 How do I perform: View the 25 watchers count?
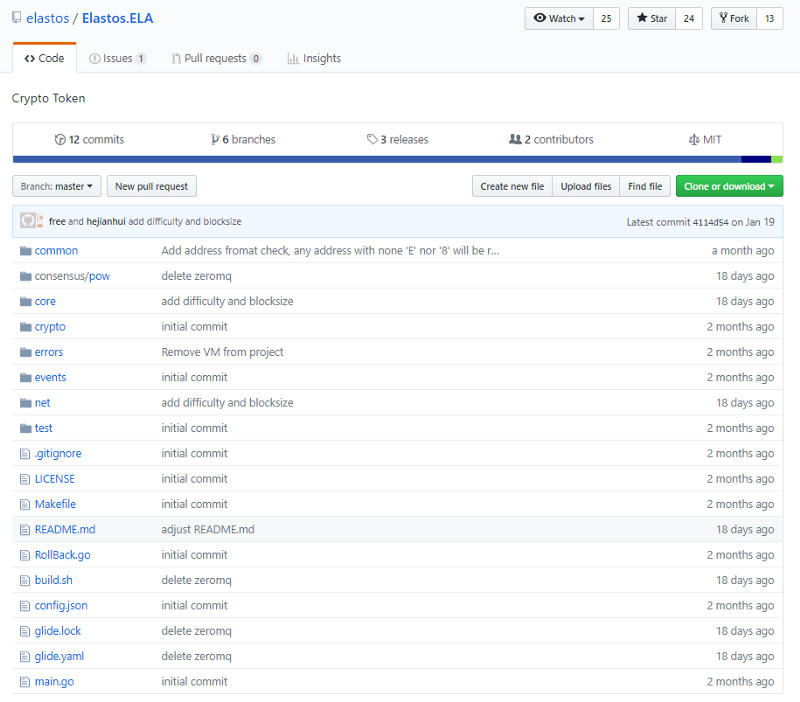[606, 18]
